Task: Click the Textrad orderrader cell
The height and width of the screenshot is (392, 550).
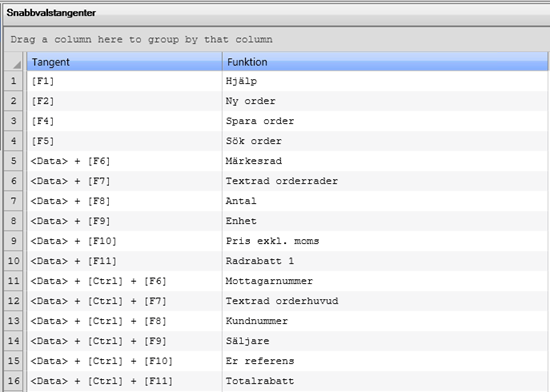Action: 385,181
